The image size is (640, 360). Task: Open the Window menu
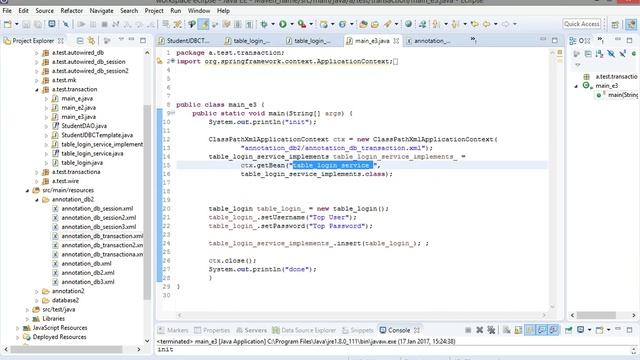click(199, 11)
